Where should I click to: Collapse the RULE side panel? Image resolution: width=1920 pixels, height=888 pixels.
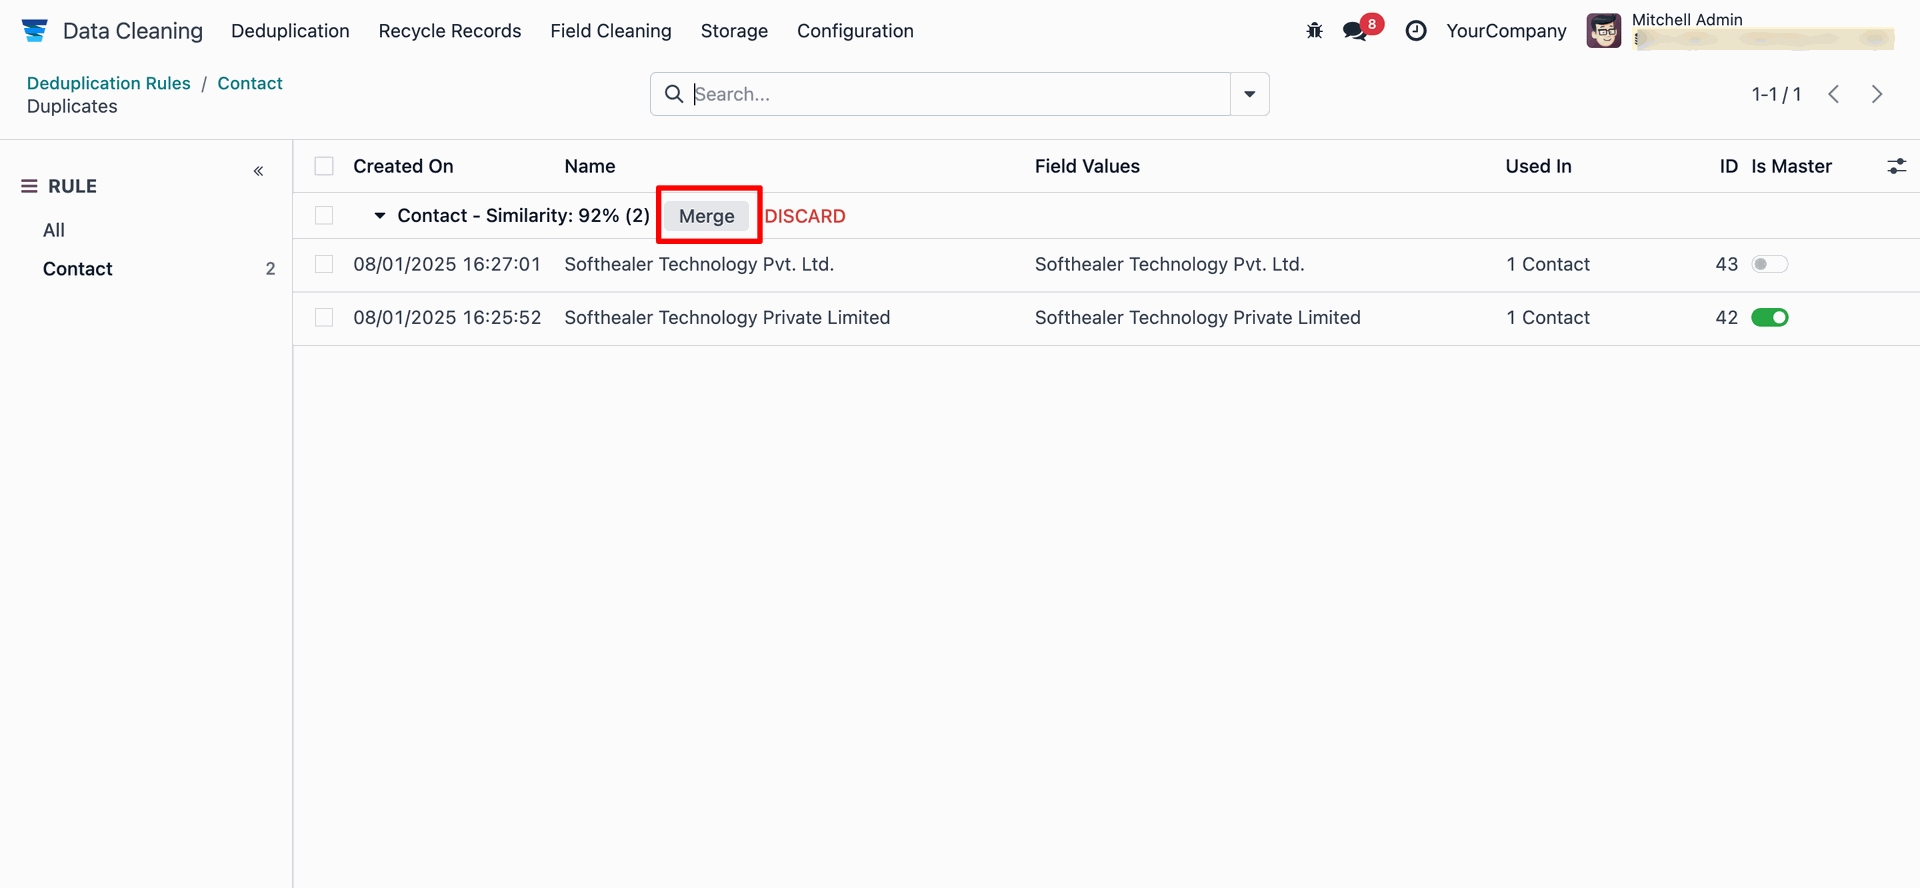[258, 171]
